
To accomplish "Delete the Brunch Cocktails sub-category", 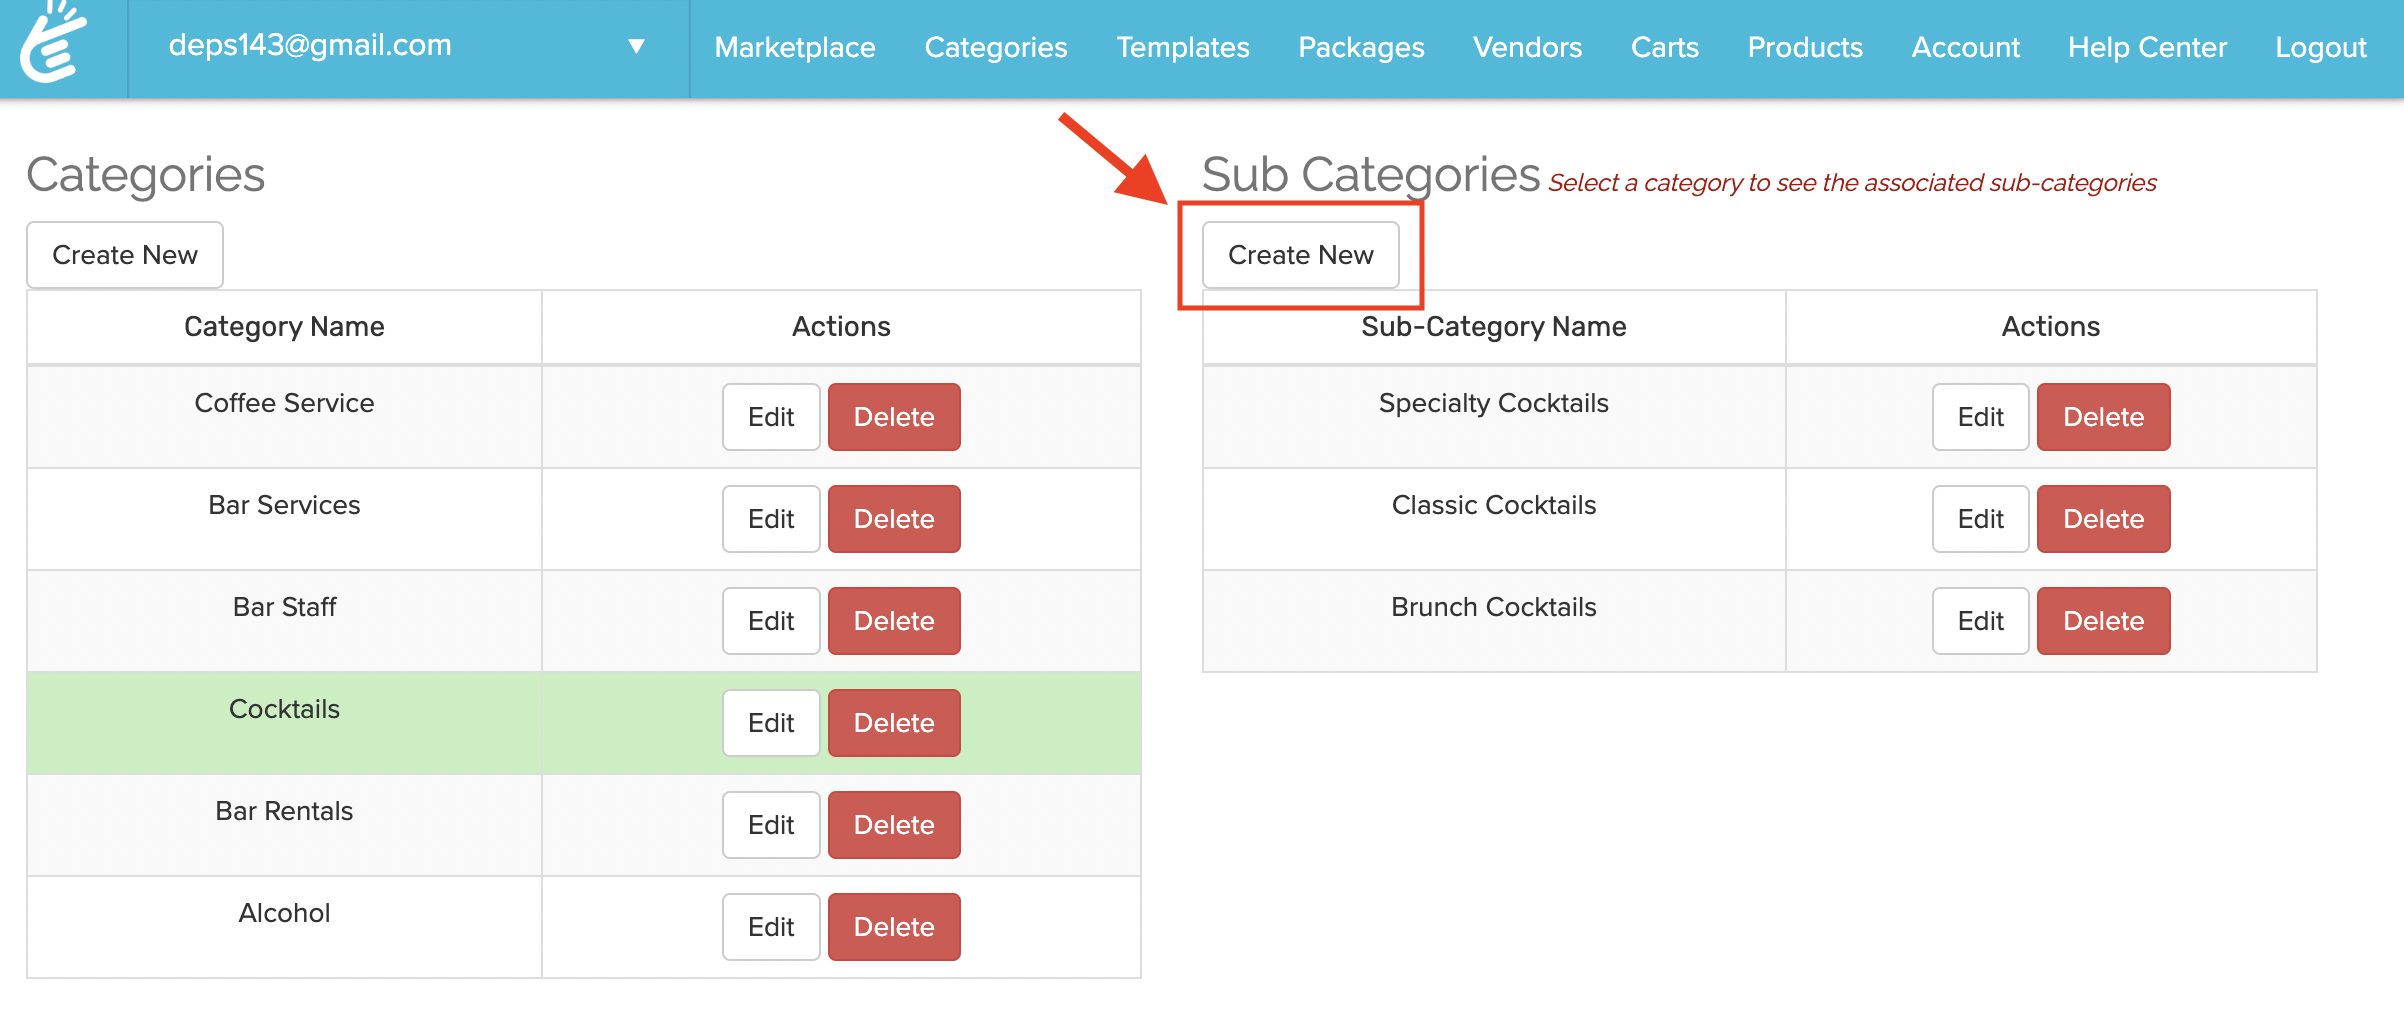I will (2103, 621).
